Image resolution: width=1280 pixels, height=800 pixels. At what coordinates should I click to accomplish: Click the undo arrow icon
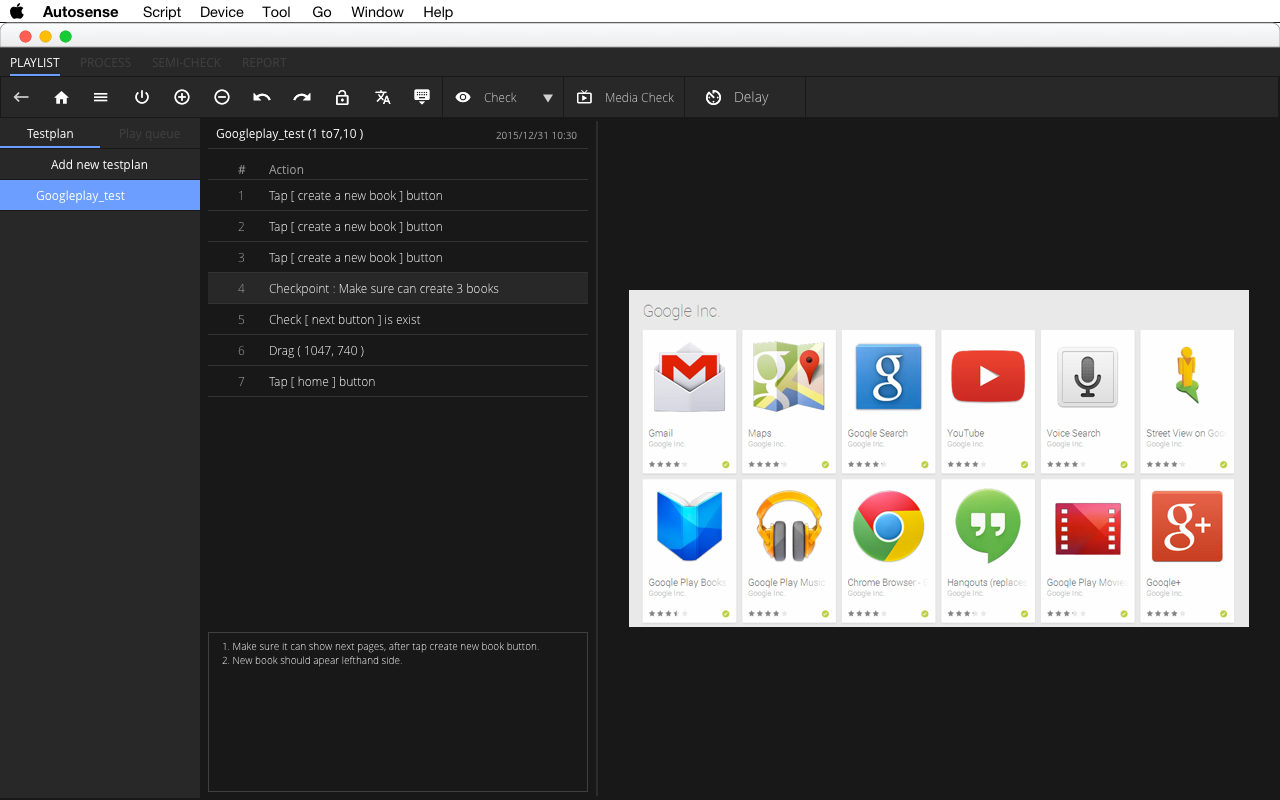262,97
